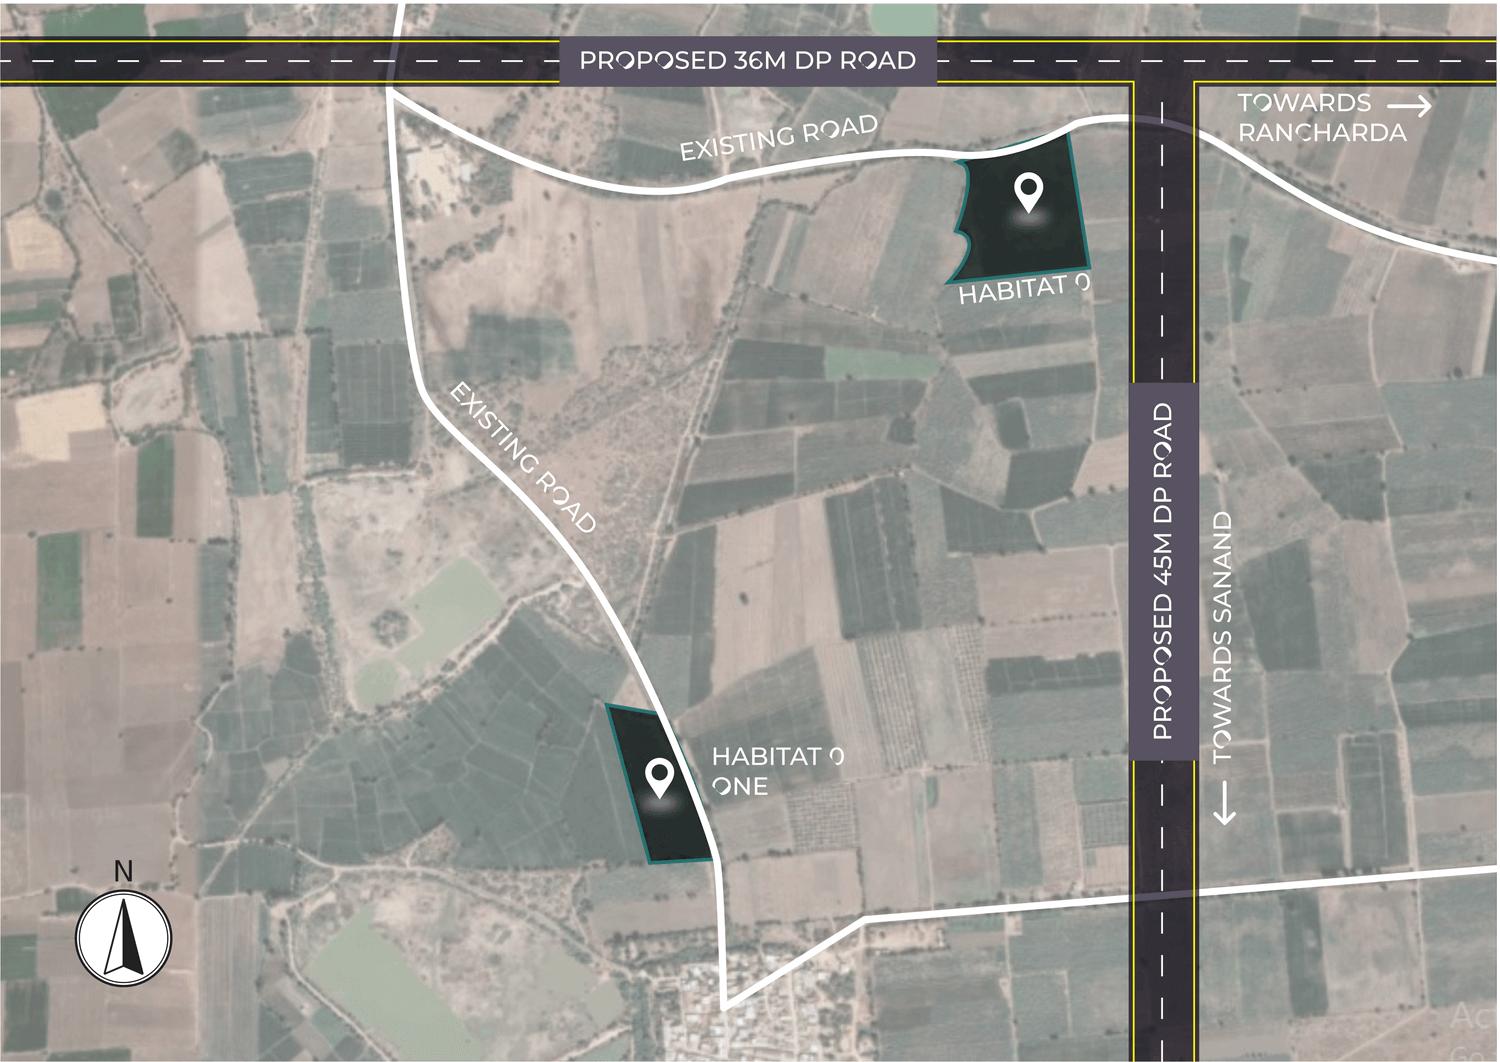This screenshot has height=1062, width=1500.
Task: Click the horizontal Existing Road label near the top
Action: 778,138
